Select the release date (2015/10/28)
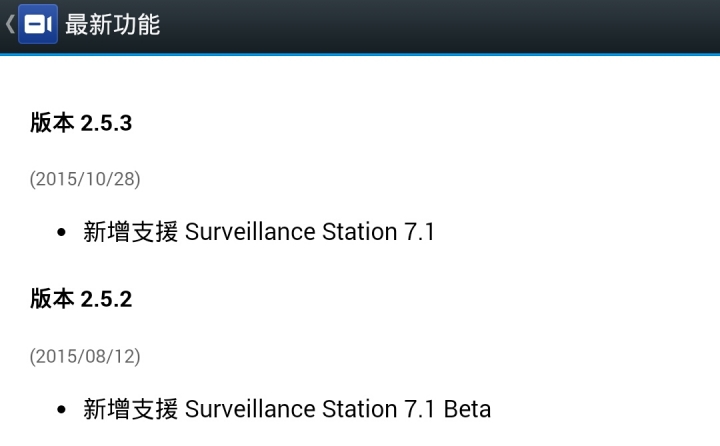Image resolution: width=720 pixels, height=446 pixels. (x=85, y=179)
